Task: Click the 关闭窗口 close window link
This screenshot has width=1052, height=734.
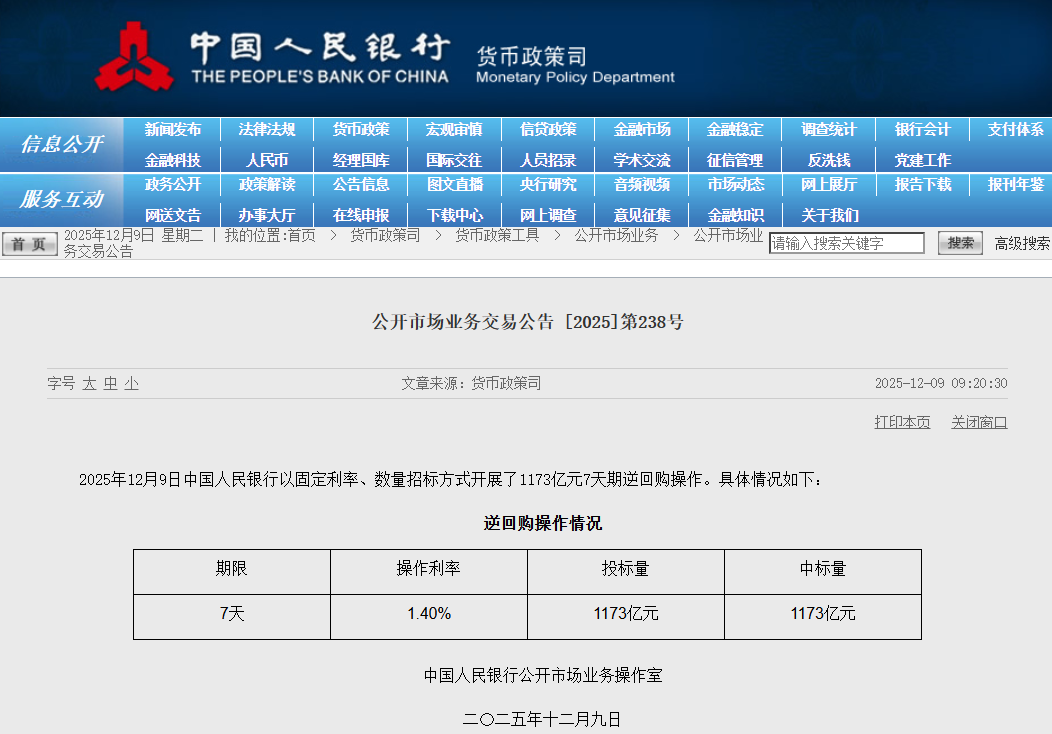Action: coord(979,422)
